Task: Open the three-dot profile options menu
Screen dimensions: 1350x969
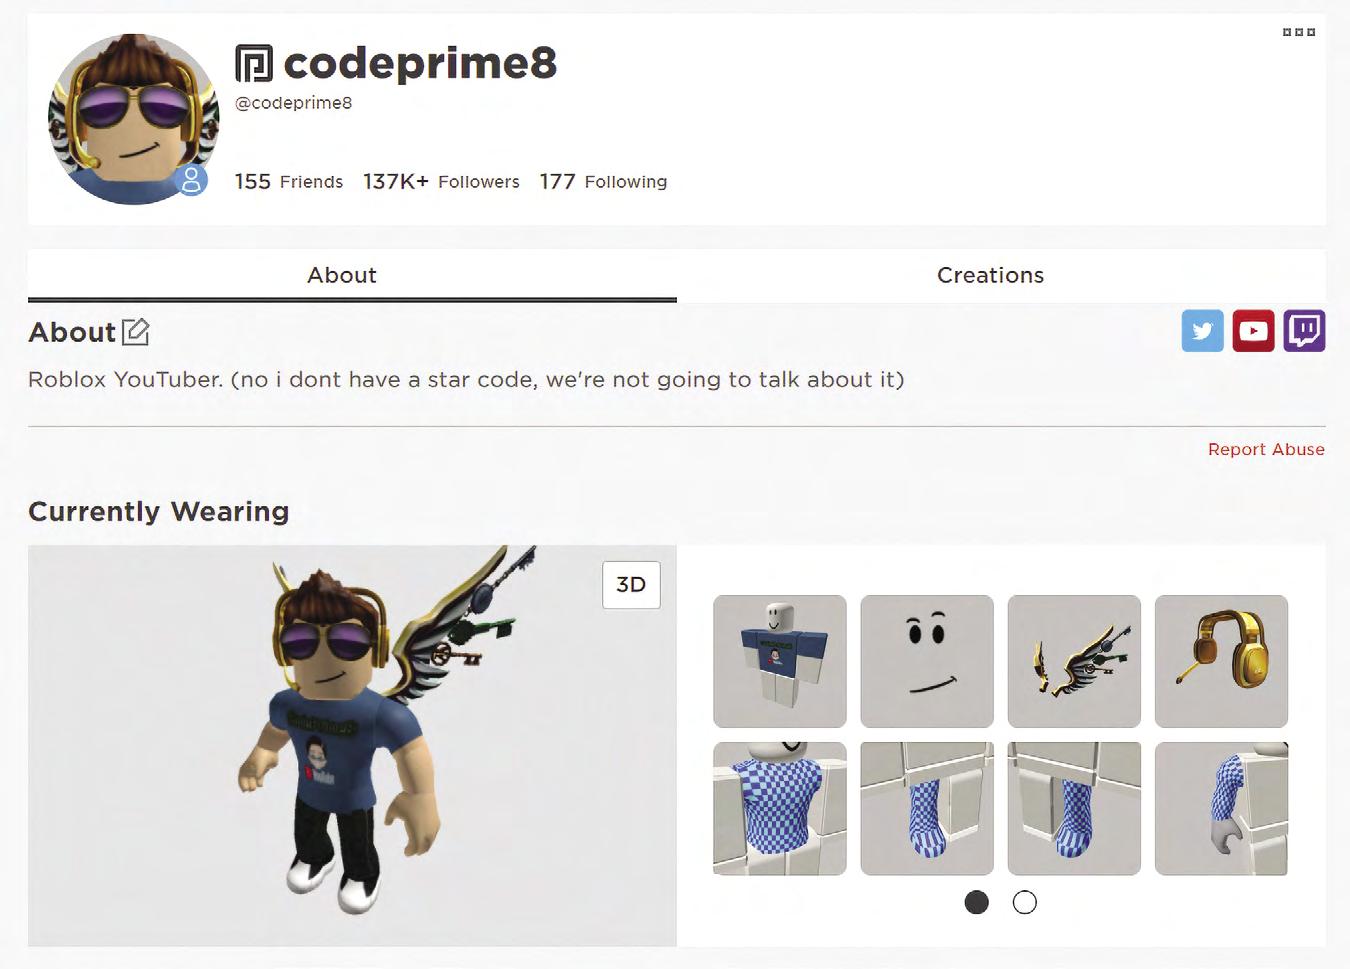Action: [1299, 32]
